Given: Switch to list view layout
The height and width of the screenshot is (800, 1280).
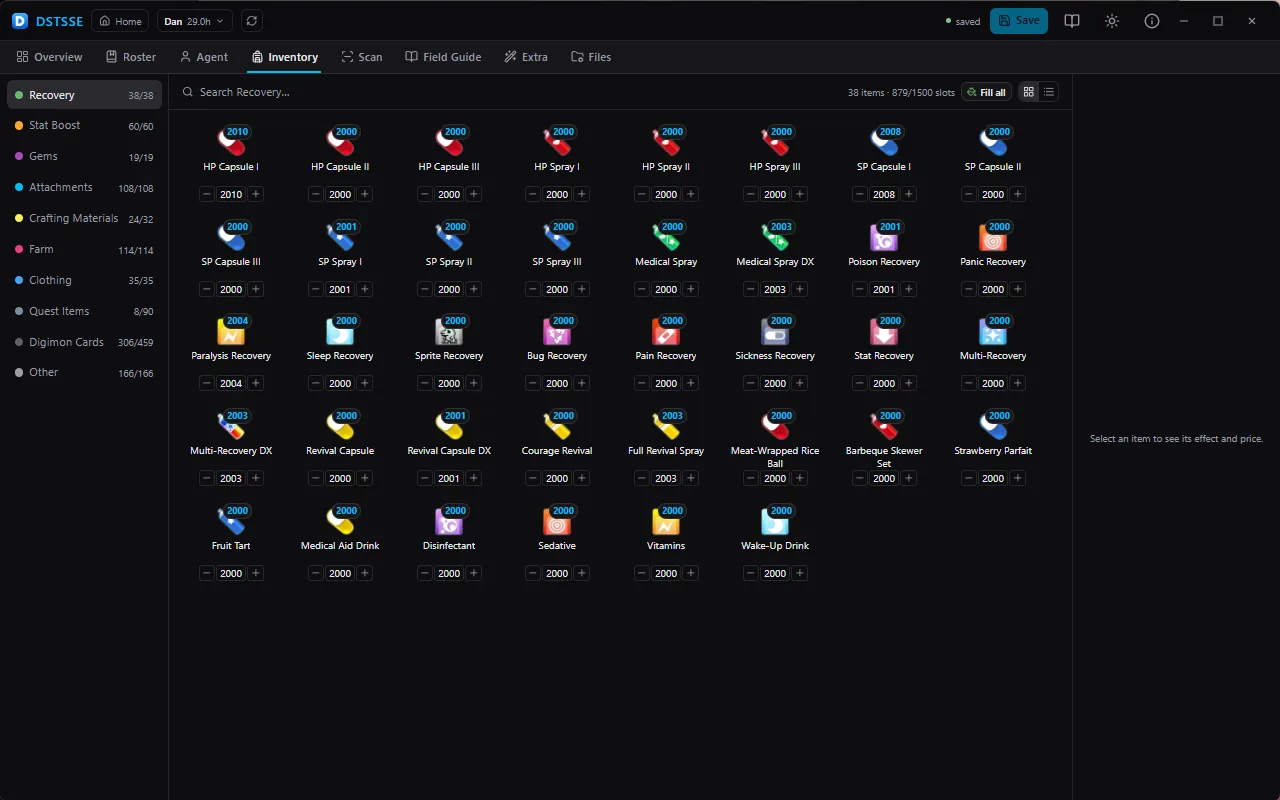Looking at the screenshot, I should pos(1048,92).
